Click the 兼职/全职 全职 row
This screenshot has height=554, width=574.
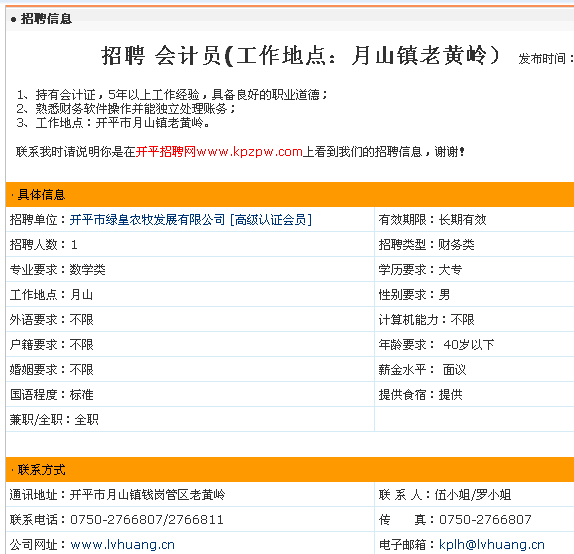point(190,420)
